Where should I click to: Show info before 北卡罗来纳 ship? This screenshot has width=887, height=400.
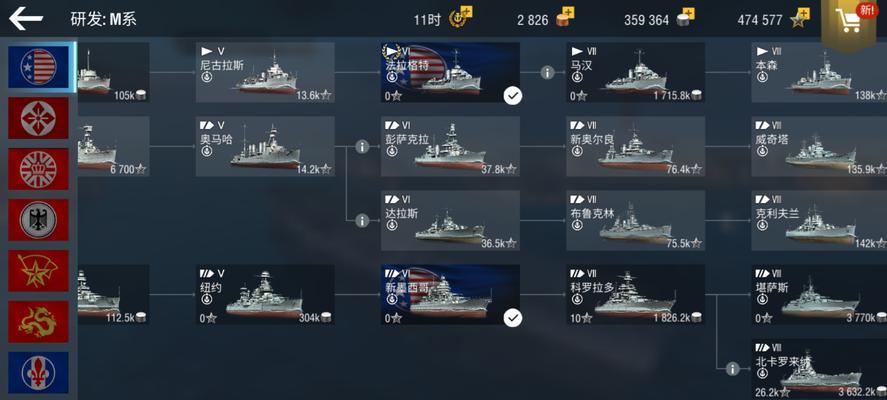point(733,369)
